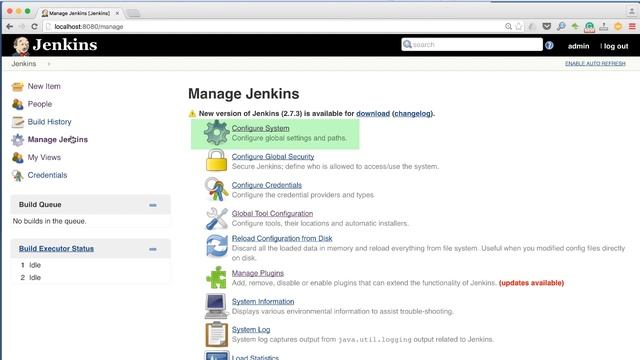Click the Manage Plugins puzzle piece icon

(x=216, y=277)
